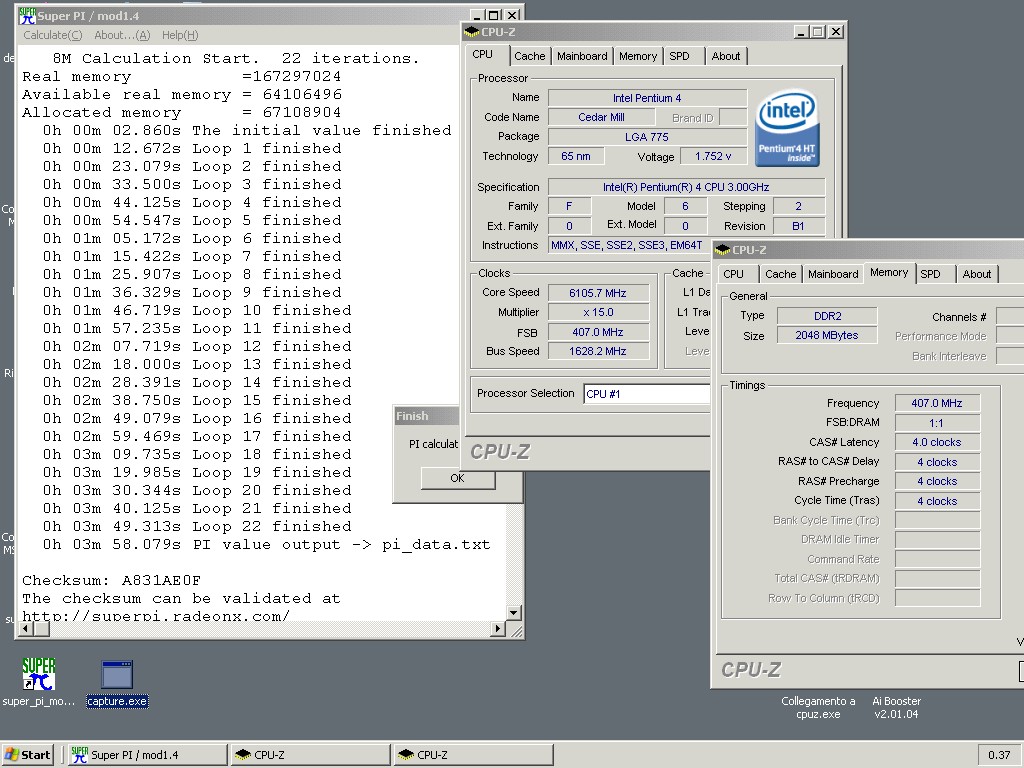Image resolution: width=1024 pixels, height=768 pixels.
Task: Click the Multiplier value x 15.0
Action: tap(598, 312)
